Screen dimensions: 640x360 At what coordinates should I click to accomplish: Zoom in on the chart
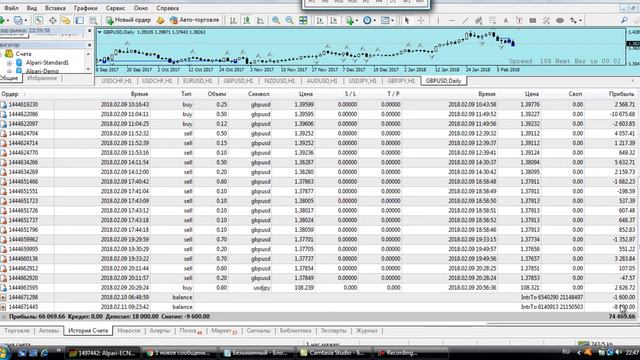(x=276, y=20)
